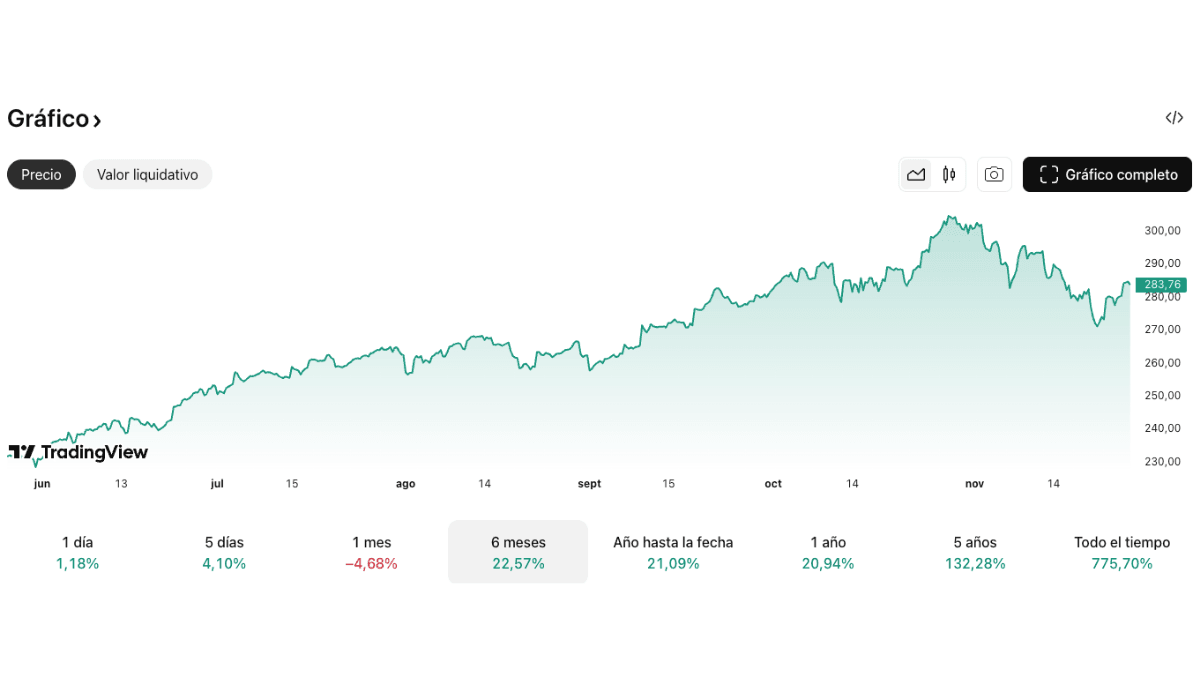Screen dimensions: 1200x675
Task: Keep the 6 meses range selected
Action: pyautogui.click(x=517, y=552)
